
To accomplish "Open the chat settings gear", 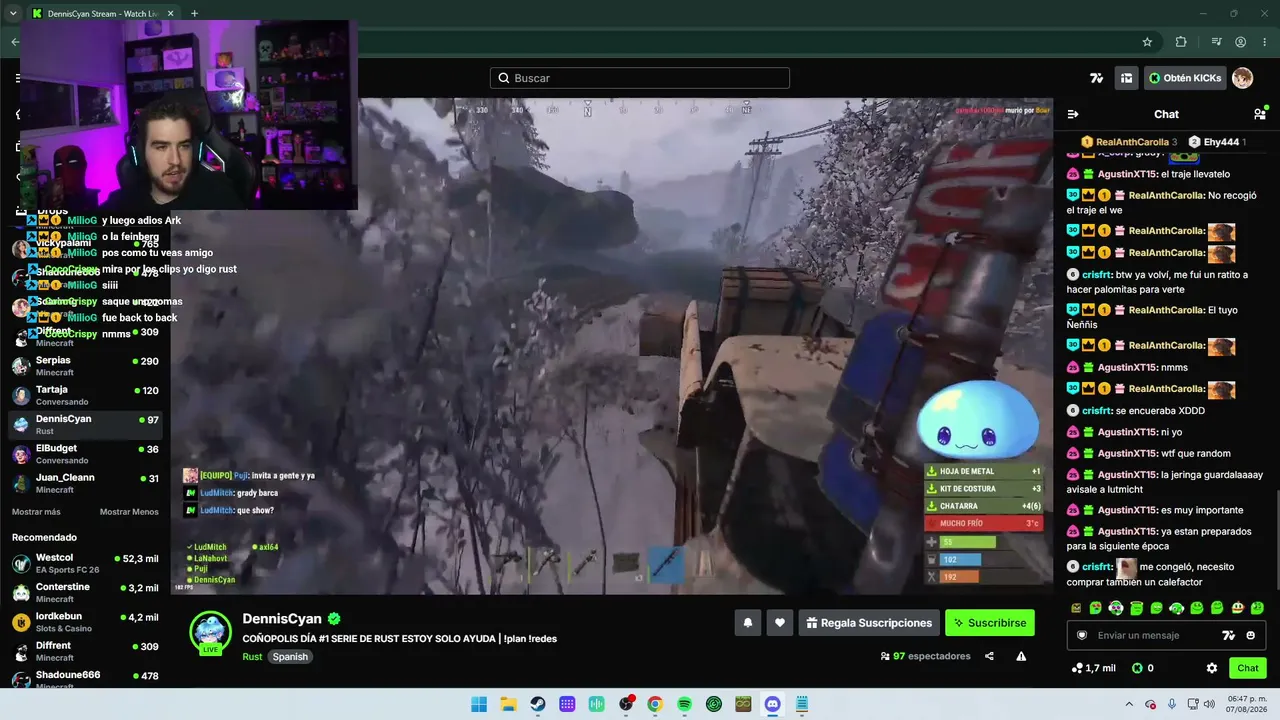I will [1212, 668].
